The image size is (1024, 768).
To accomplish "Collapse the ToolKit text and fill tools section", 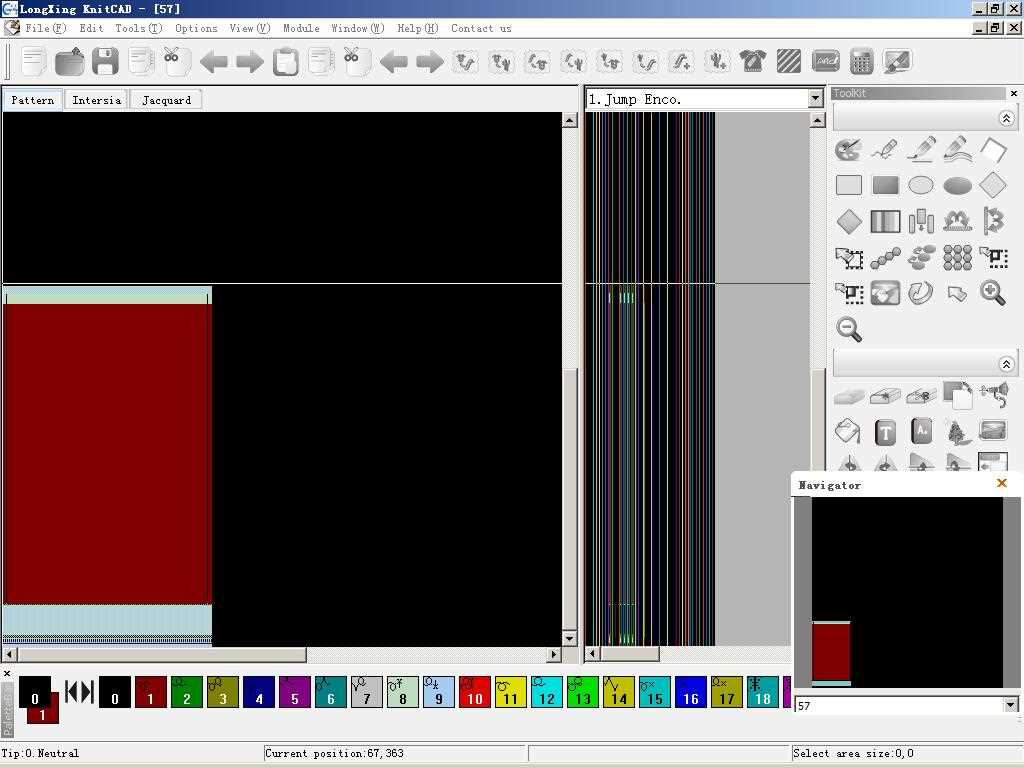I will pyautogui.click(x=1006, y=364).
